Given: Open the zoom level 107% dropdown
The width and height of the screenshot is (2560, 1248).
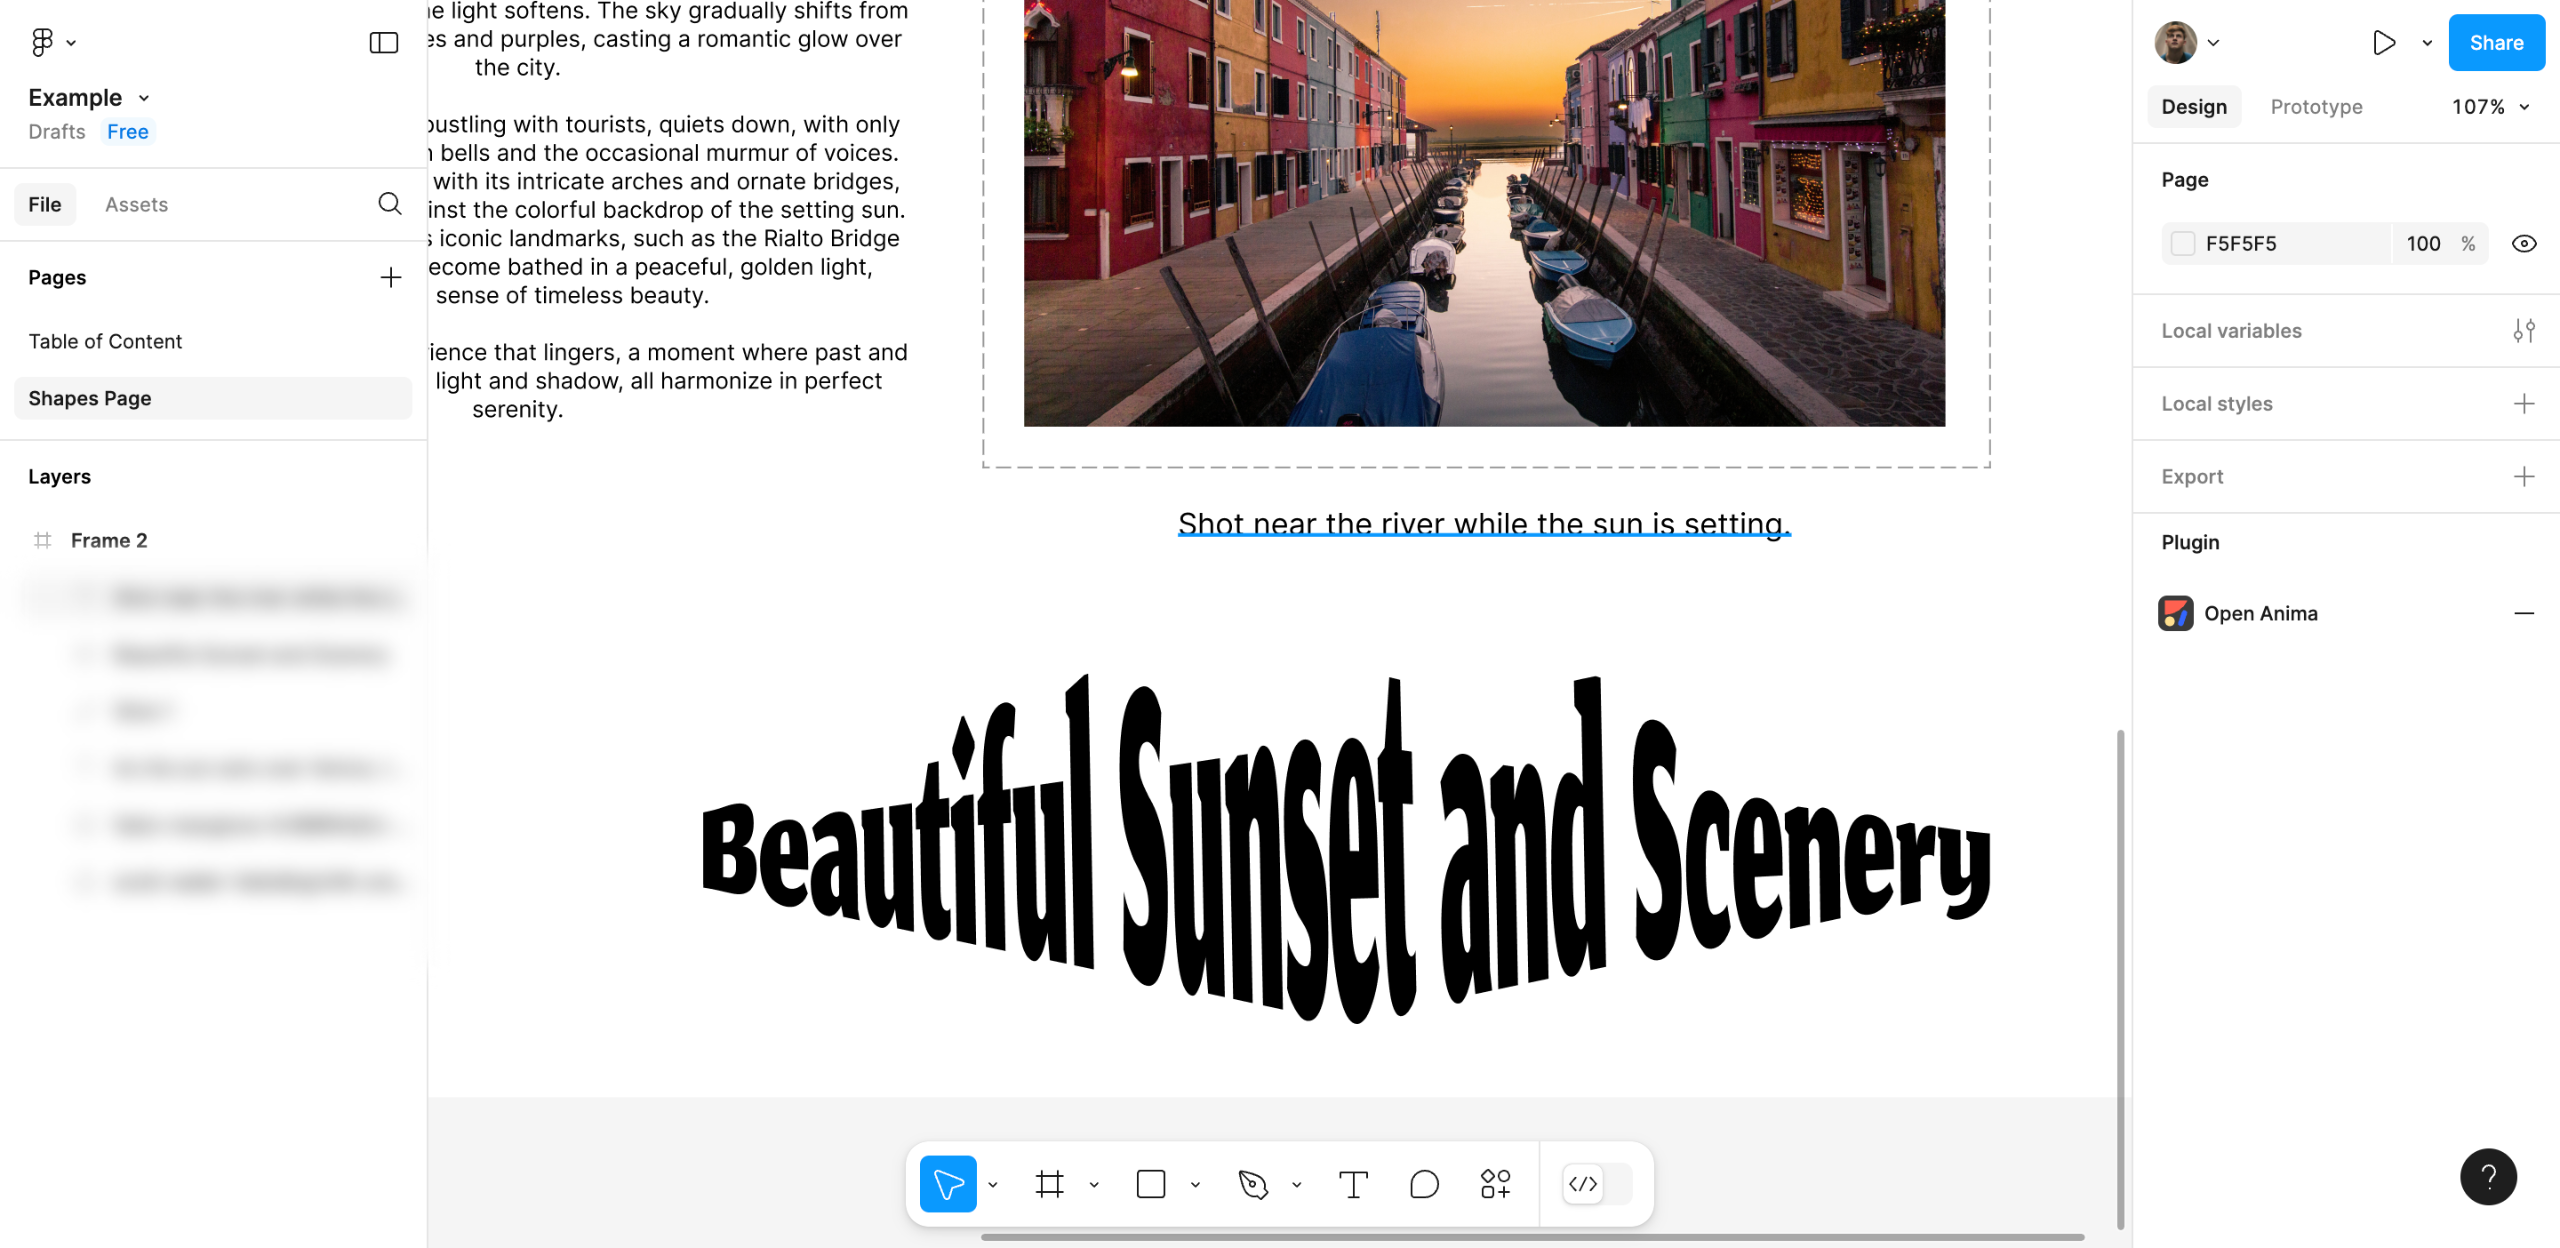Looking at the screenshot, I should (2490, 107).
